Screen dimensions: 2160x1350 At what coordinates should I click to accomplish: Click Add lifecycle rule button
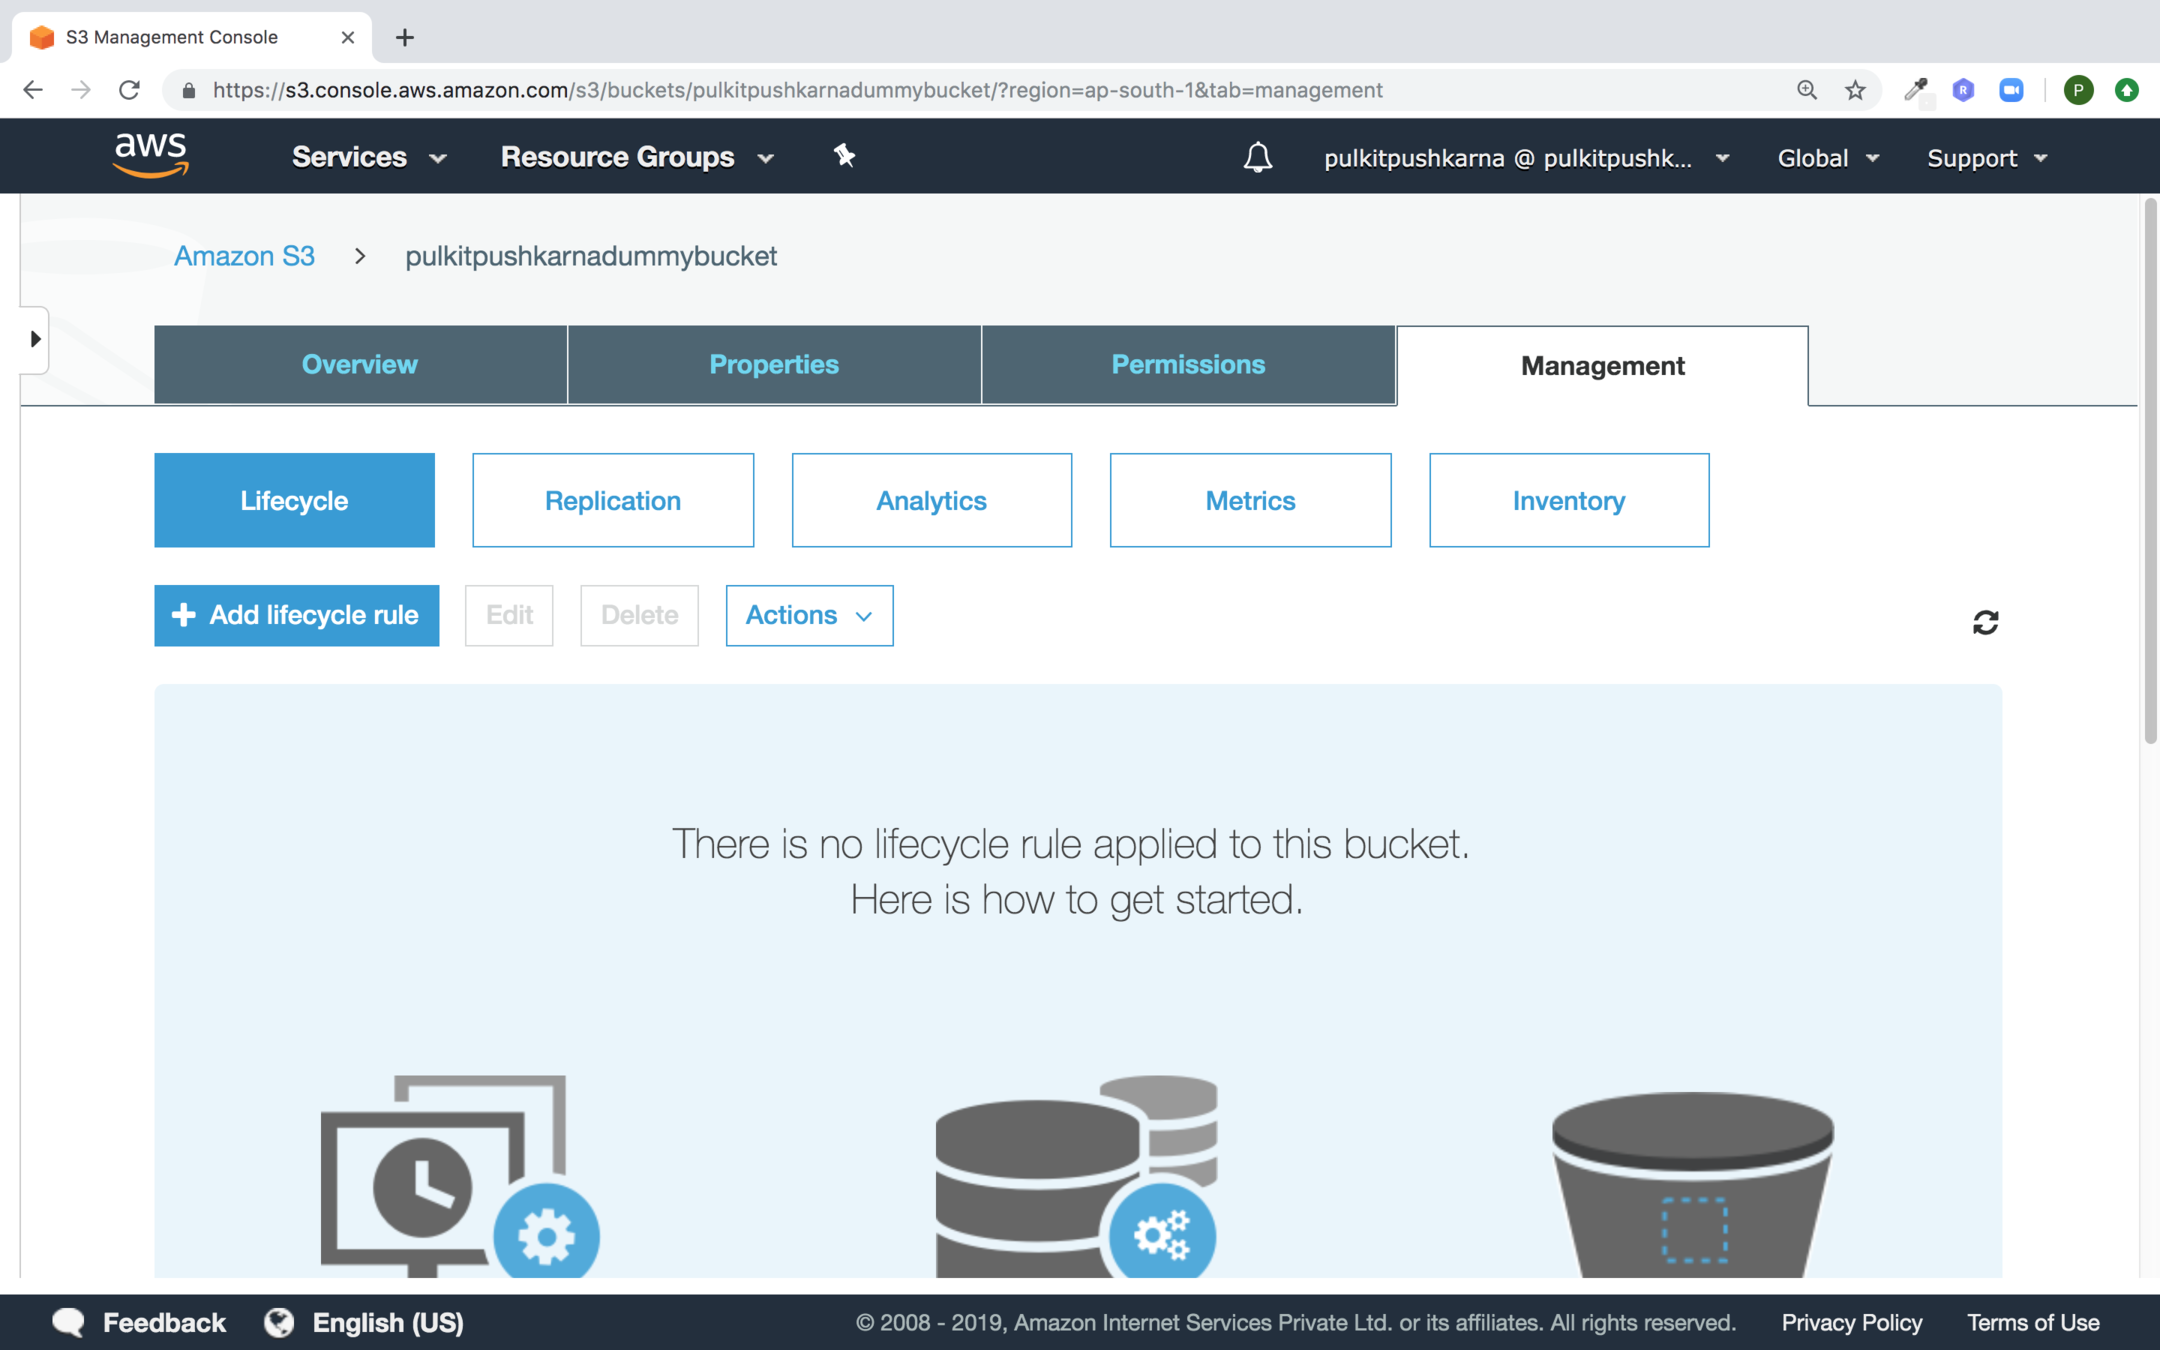click(296, 615)
